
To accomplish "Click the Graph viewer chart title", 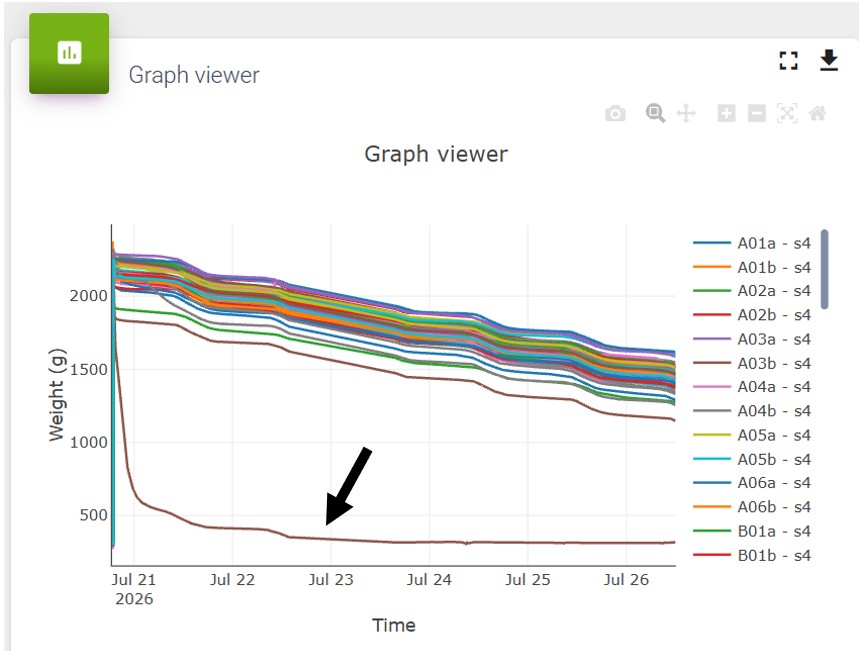I will point(436,154).
